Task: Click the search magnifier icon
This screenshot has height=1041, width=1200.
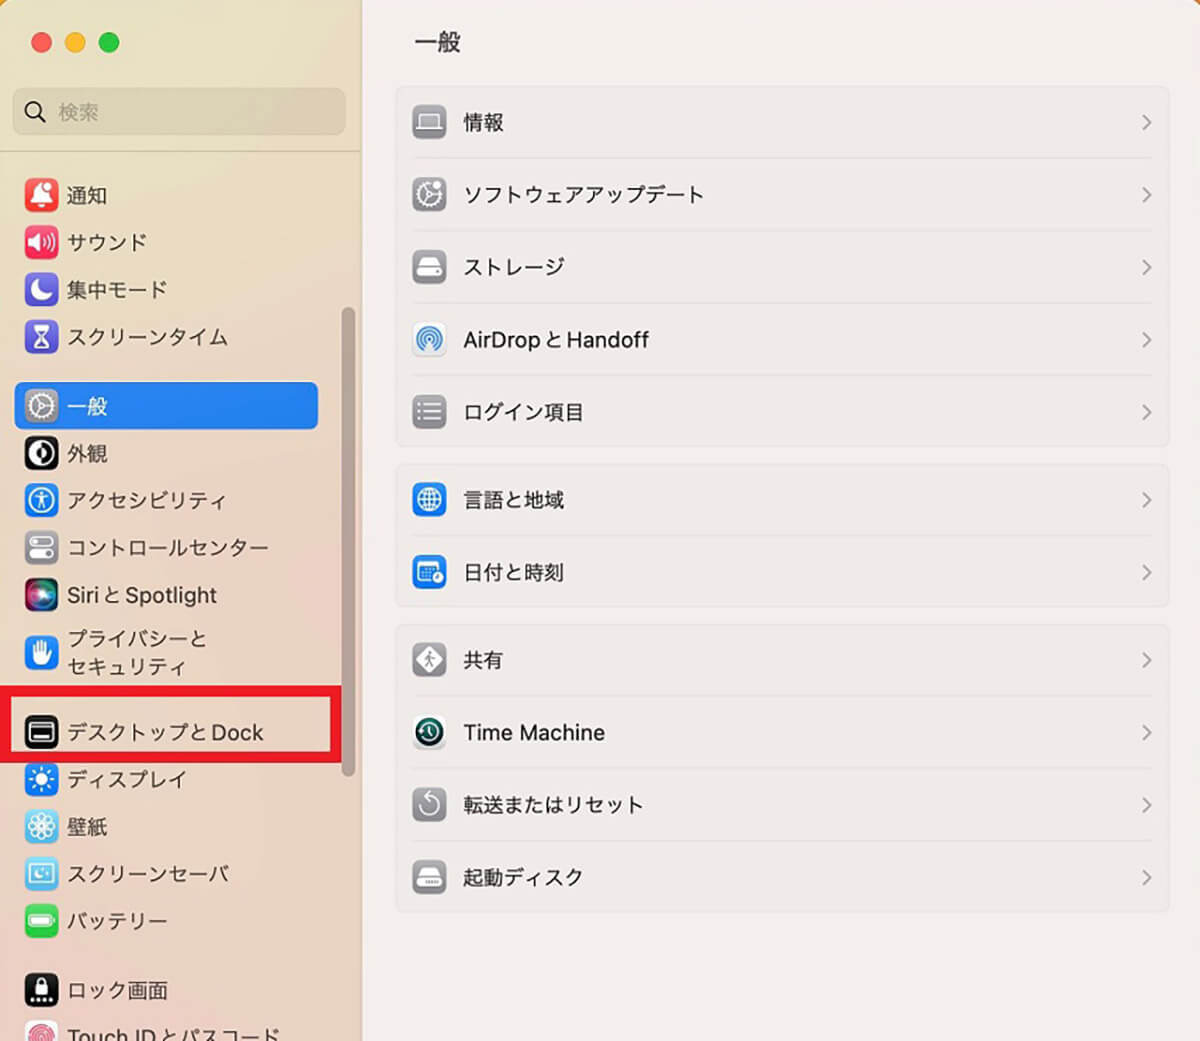Action: click(x=35, y=111)
